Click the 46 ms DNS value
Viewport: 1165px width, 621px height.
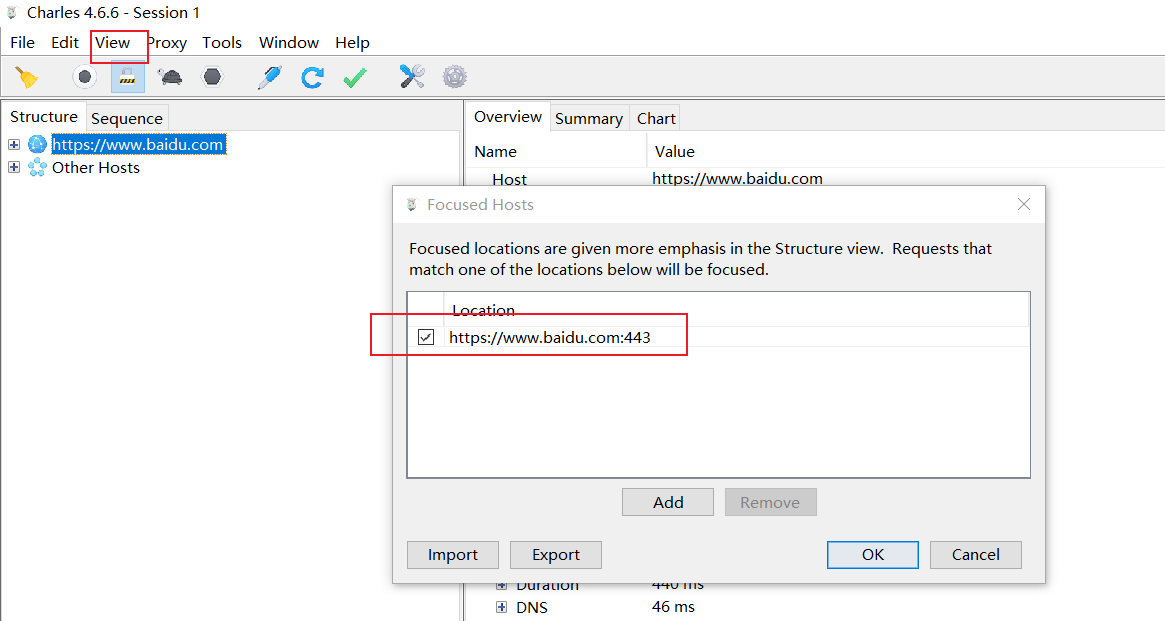point(673,607)
